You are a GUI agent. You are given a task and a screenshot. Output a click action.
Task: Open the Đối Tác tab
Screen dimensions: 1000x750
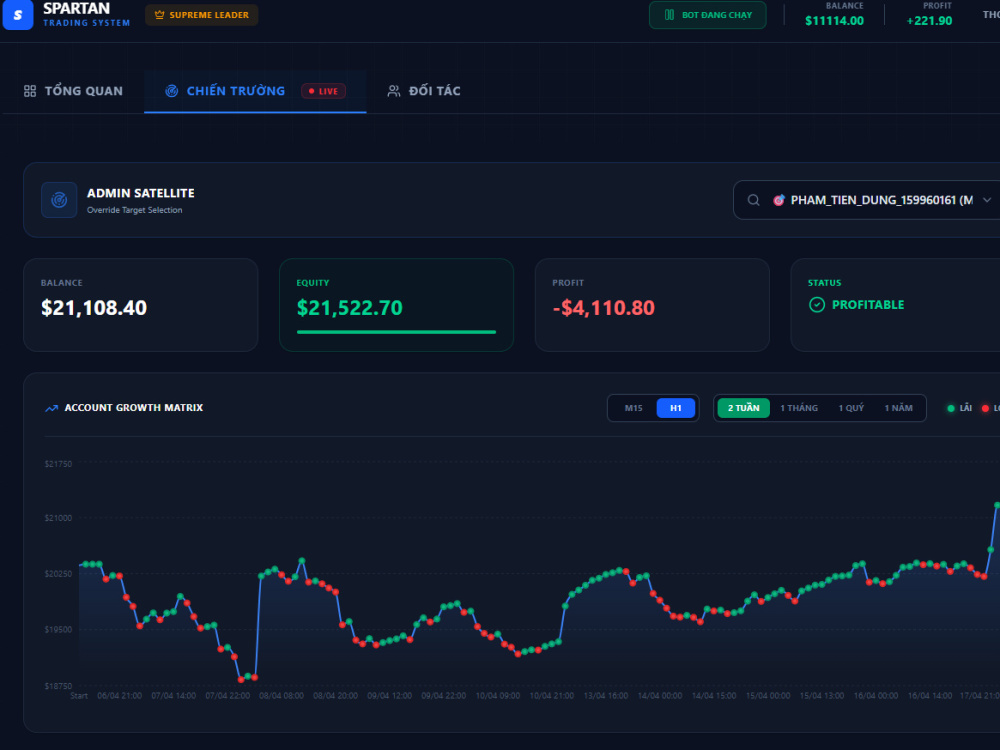click(424, 91)
